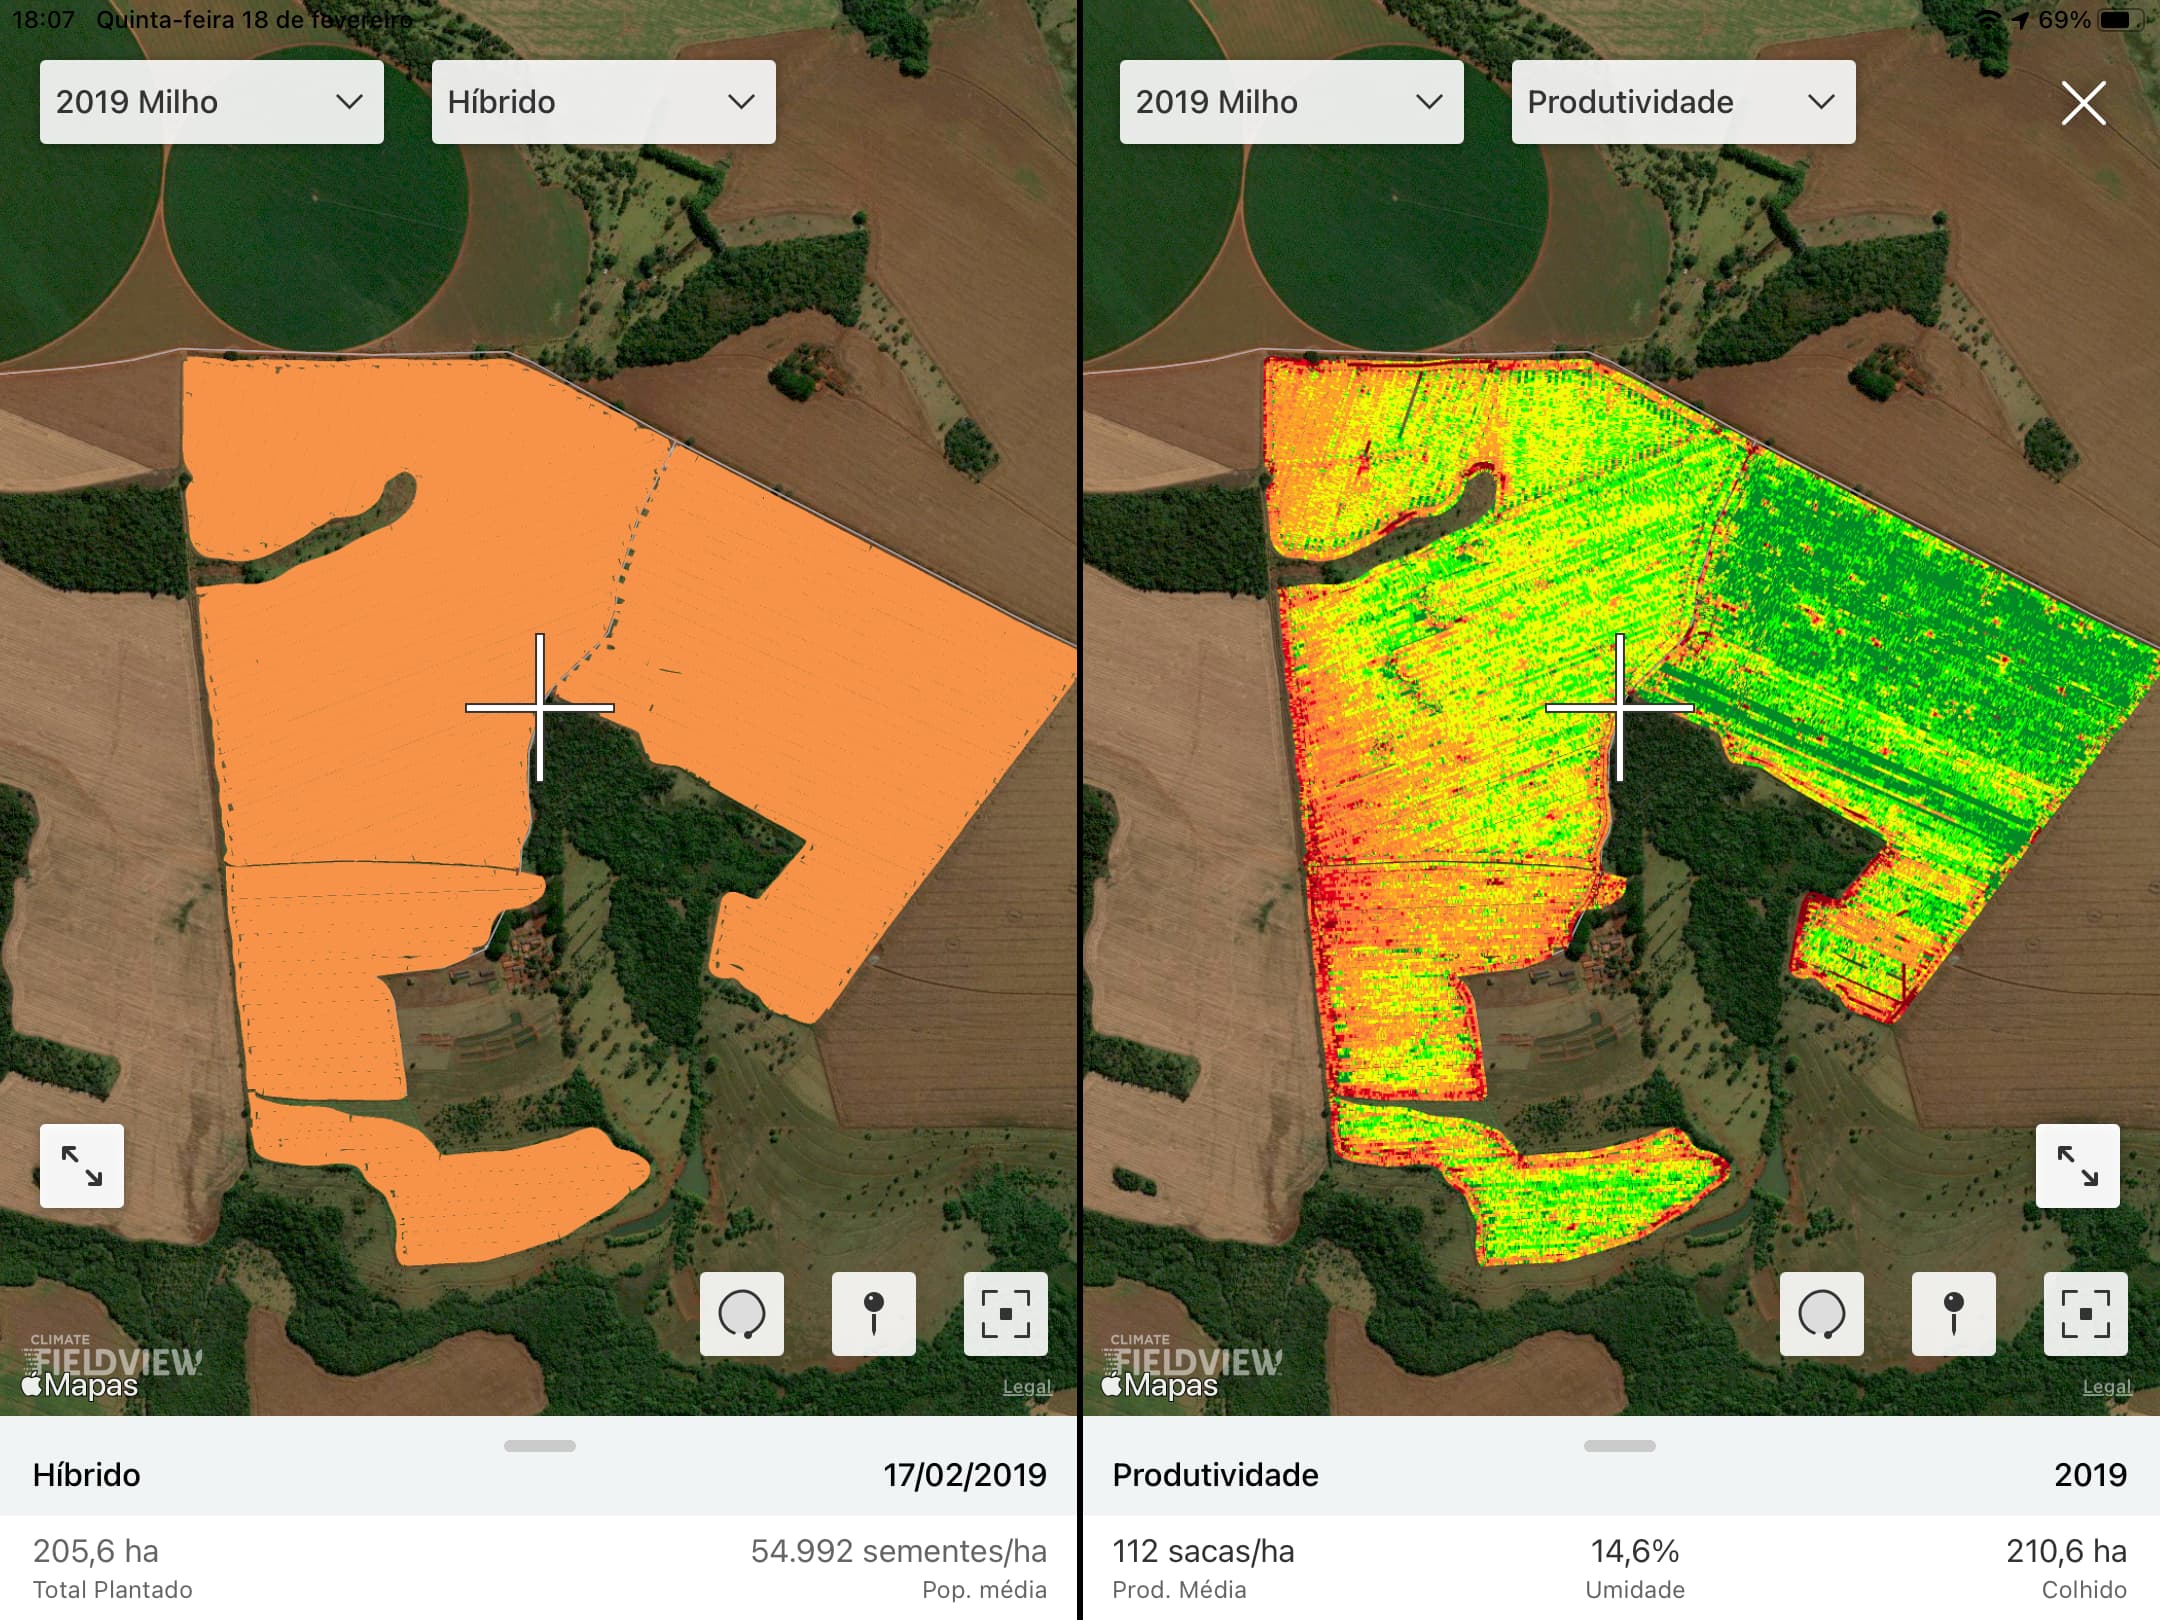Tap the left panel drag handle
2160x1620 pixels.
[x=540, y=1446]
